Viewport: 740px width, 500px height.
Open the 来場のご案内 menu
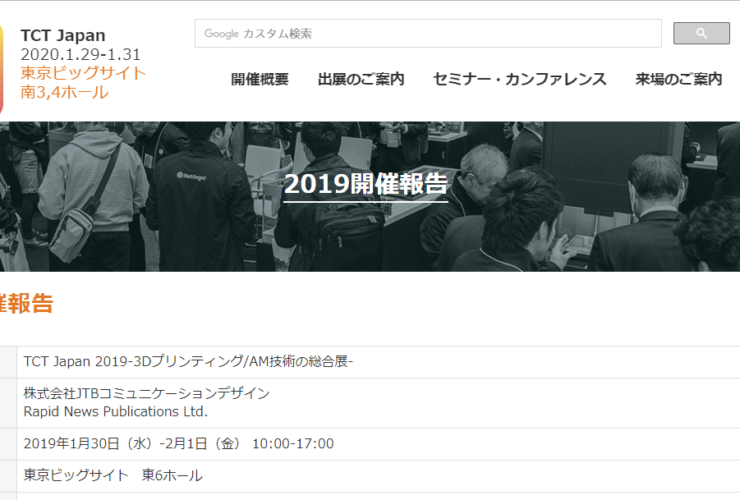tap(679, 79)
